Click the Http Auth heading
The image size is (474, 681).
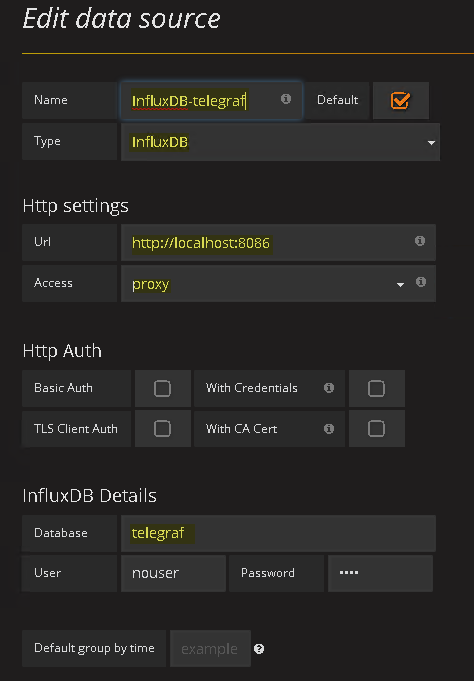pos(62,350)
